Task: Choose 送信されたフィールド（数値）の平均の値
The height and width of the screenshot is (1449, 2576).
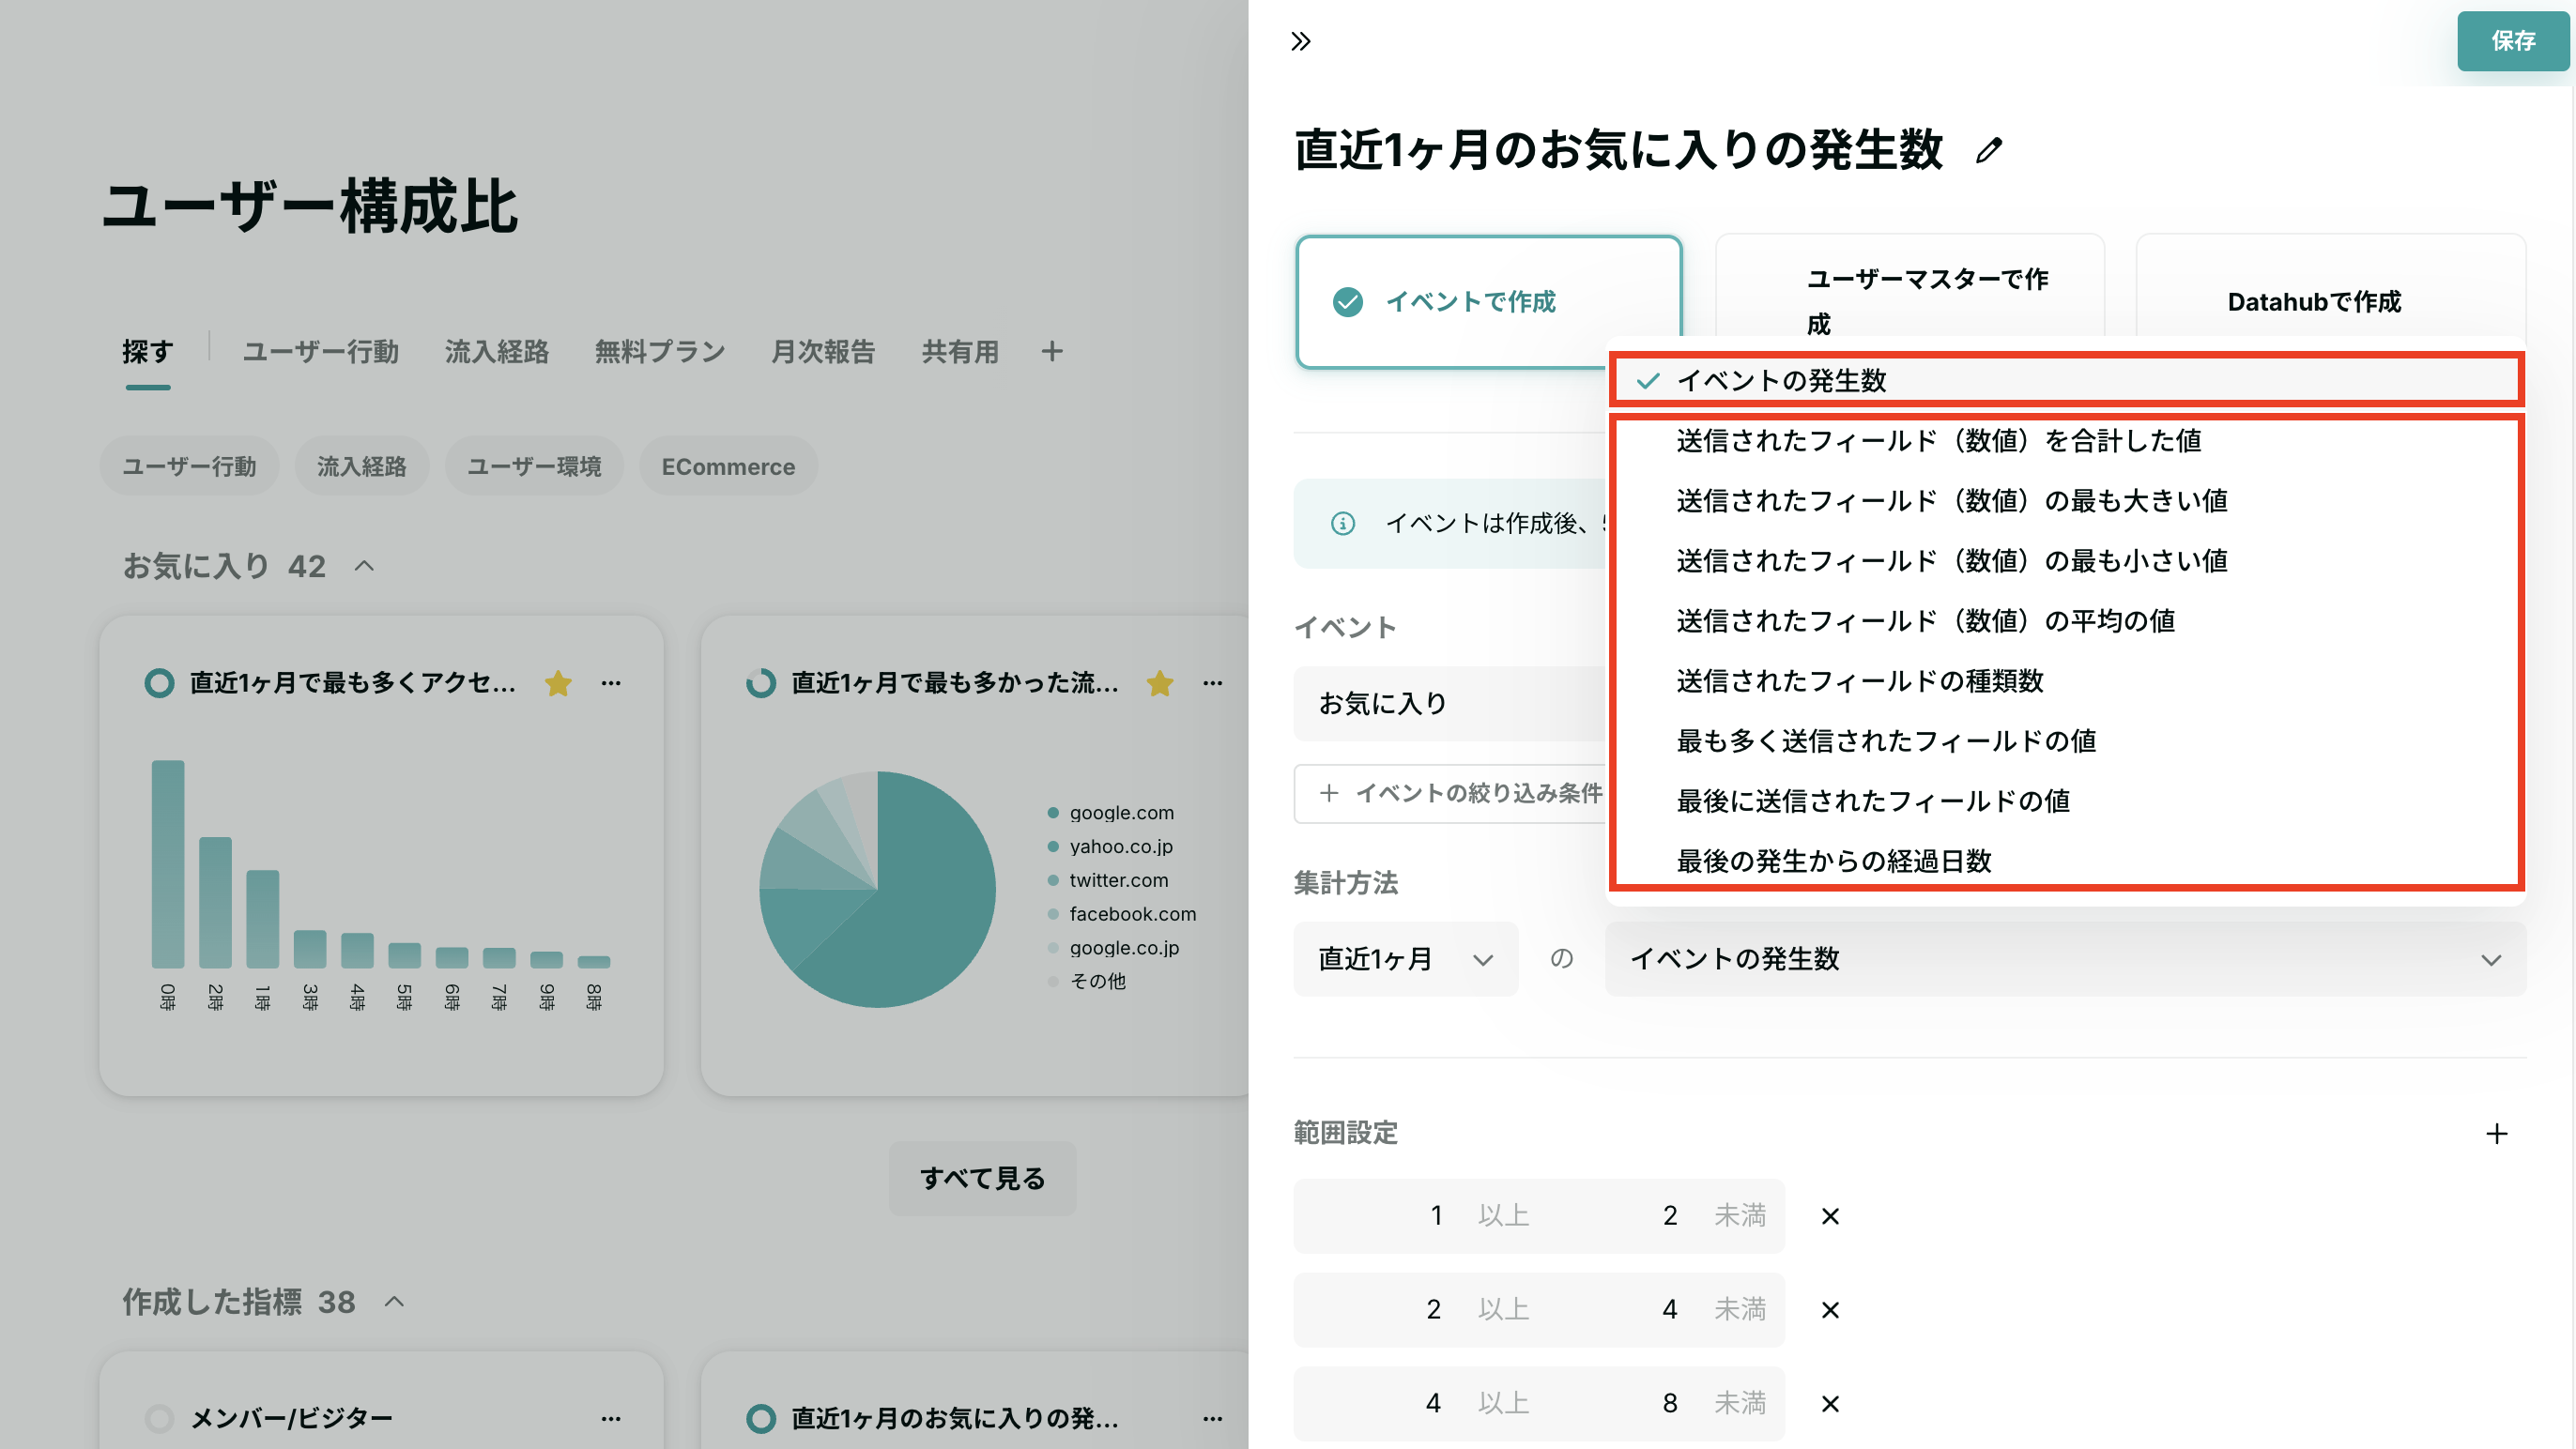Action: [x=2065, y=620]
